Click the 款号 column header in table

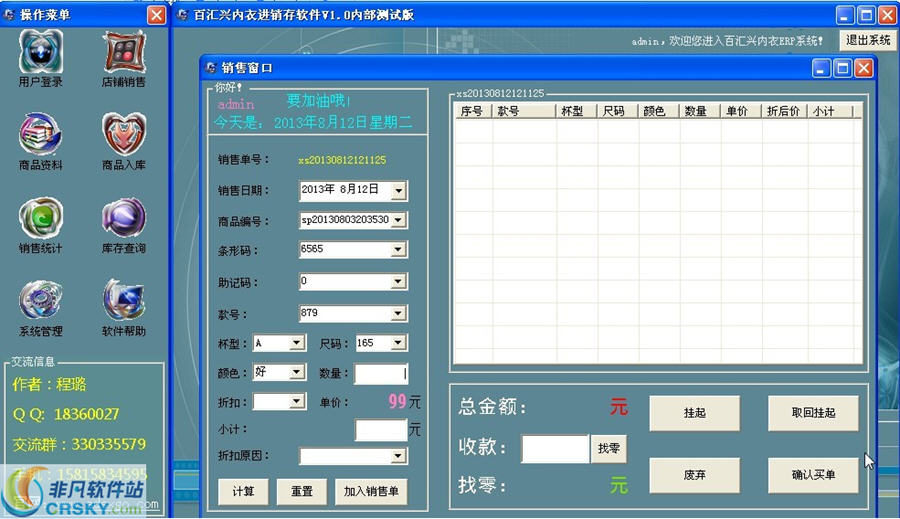[523, 111]
